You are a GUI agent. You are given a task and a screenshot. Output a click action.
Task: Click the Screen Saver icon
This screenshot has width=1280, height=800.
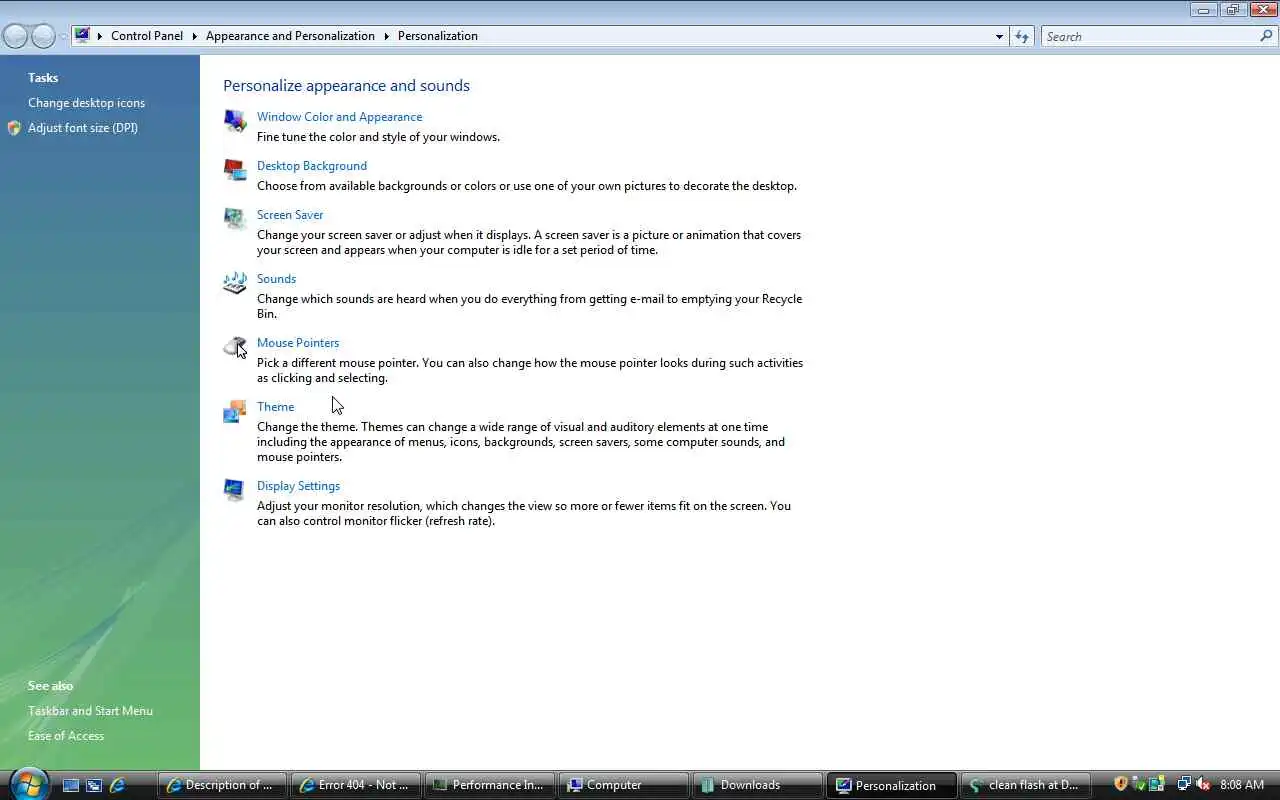235,219
